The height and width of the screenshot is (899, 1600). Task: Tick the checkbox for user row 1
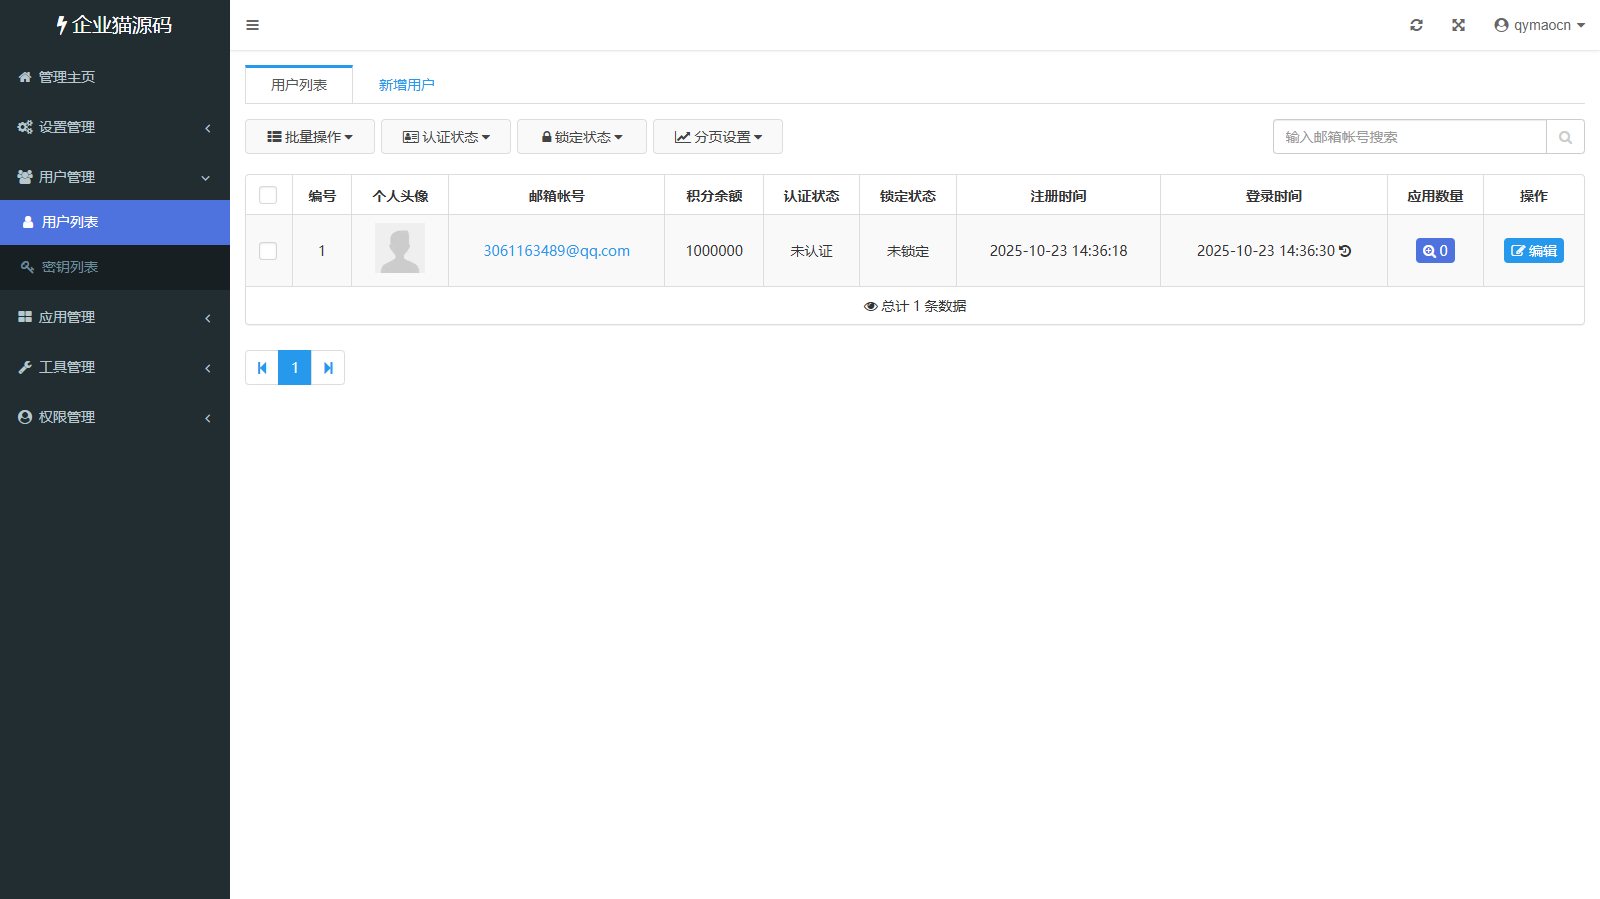pyautogui.click(x=268, y=251)
